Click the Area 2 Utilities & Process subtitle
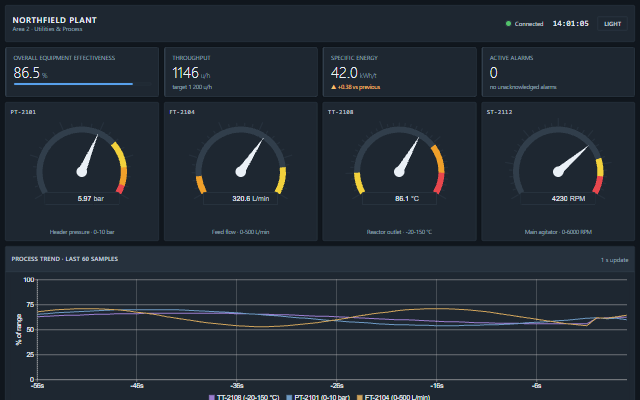The image size is (640, 400). tap(47, 29)
